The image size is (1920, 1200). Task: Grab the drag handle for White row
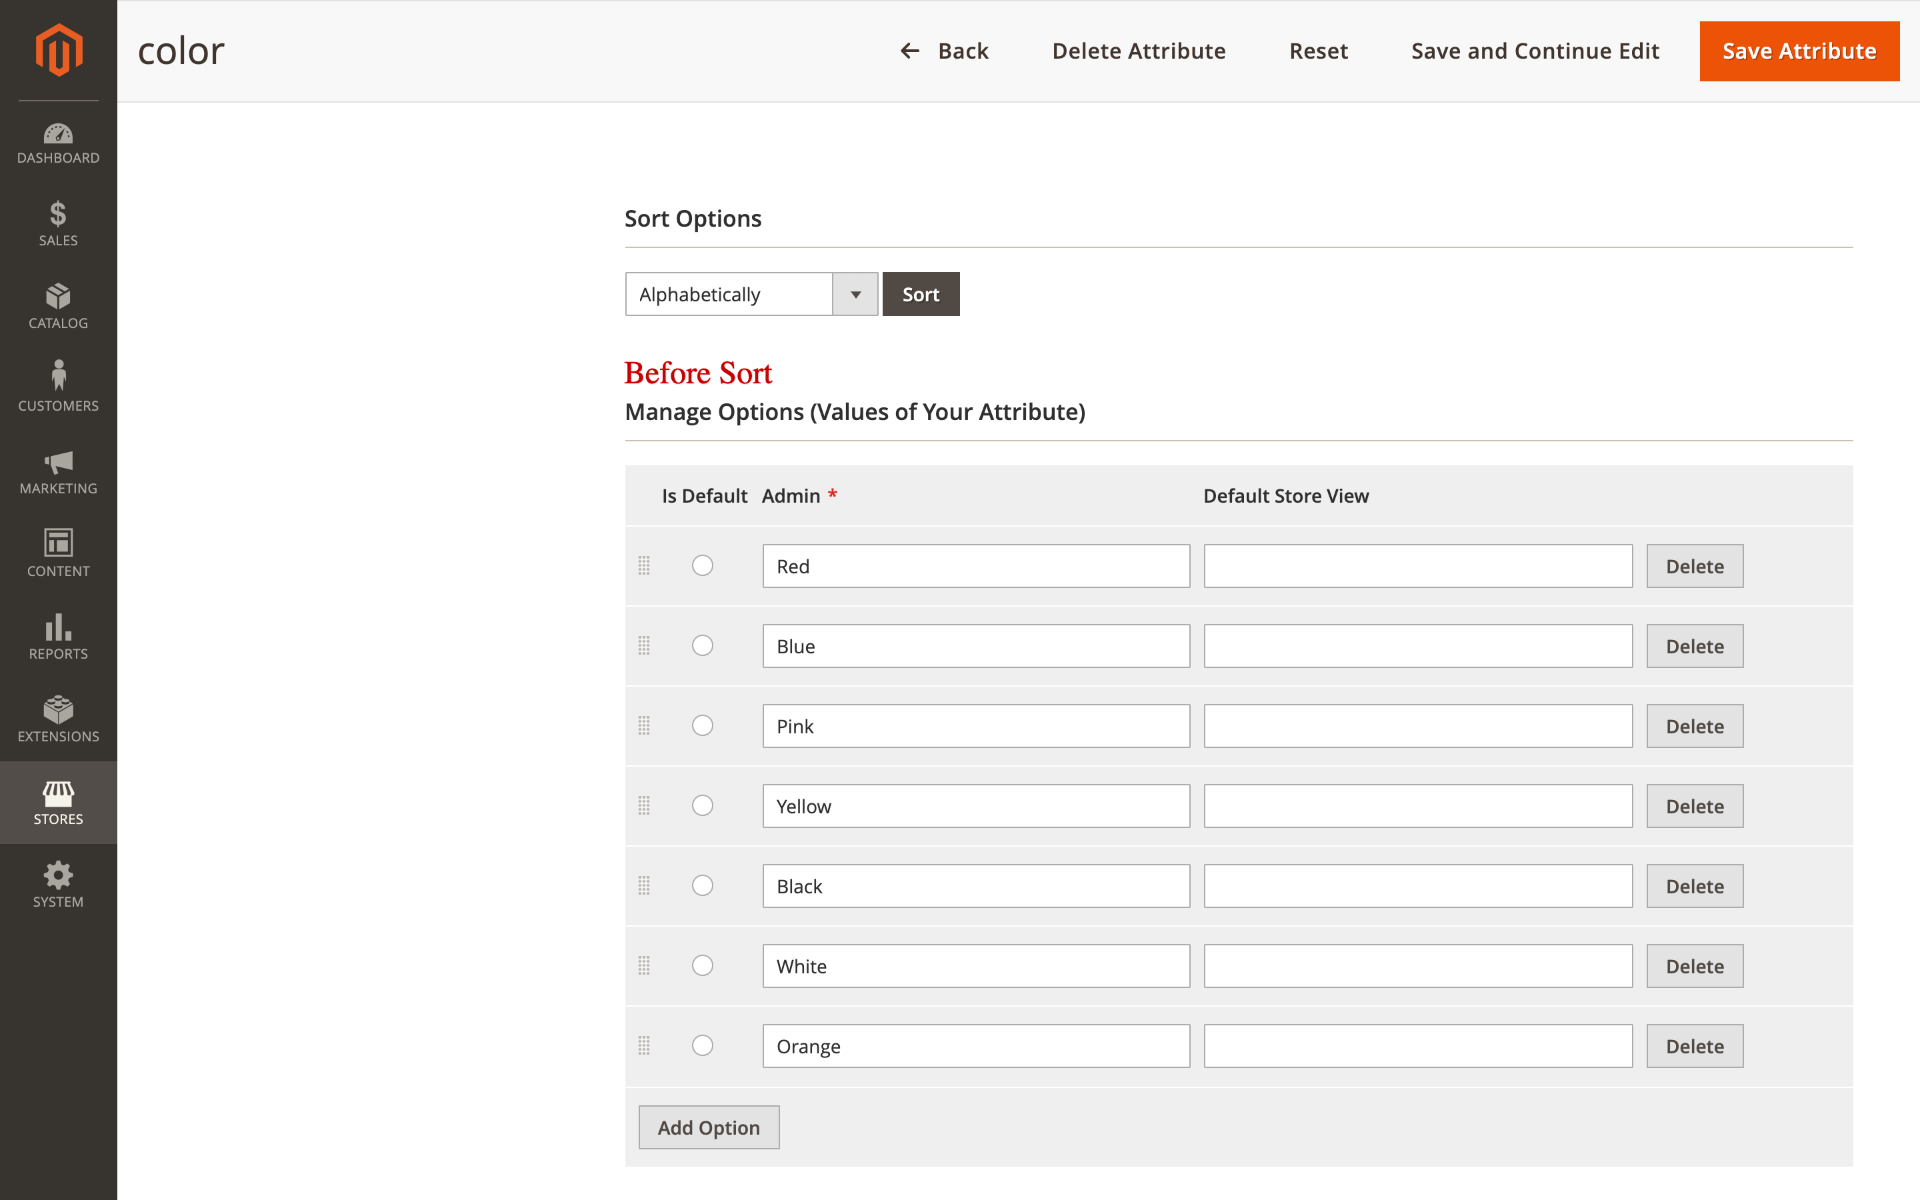pyautogui.click(x=644, y=966)
